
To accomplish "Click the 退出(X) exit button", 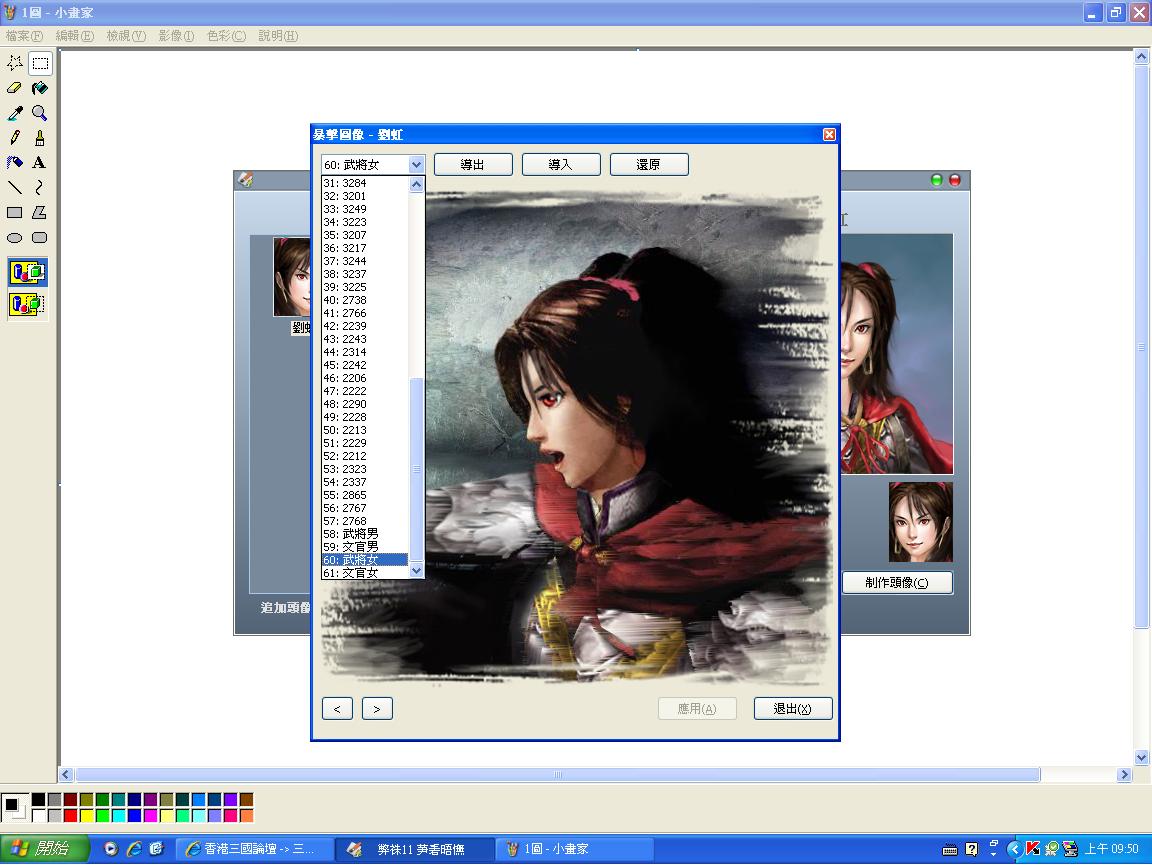I will click(793, 708).
